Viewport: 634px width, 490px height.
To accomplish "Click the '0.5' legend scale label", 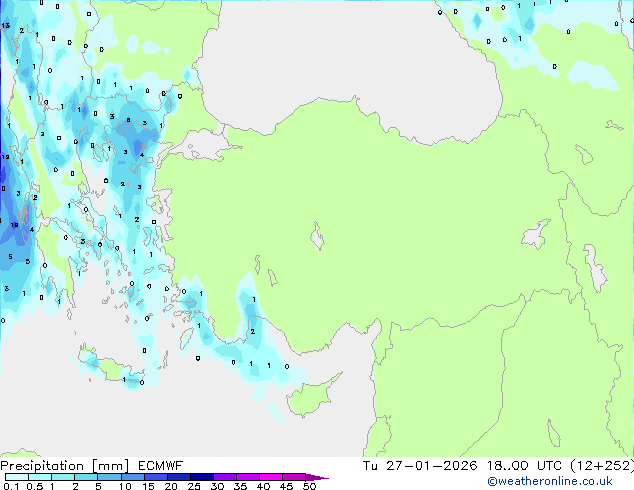I will point(34,486).
